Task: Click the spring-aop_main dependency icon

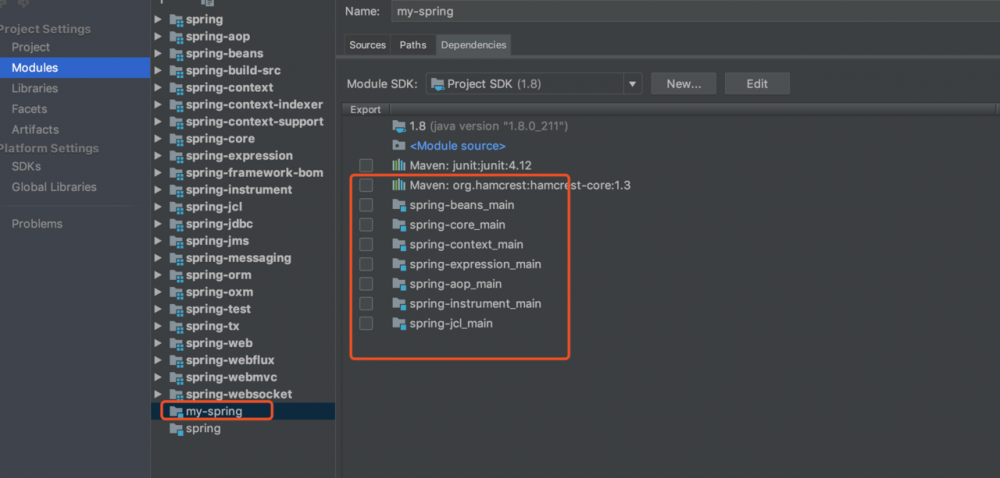Action: coord(399,284)
